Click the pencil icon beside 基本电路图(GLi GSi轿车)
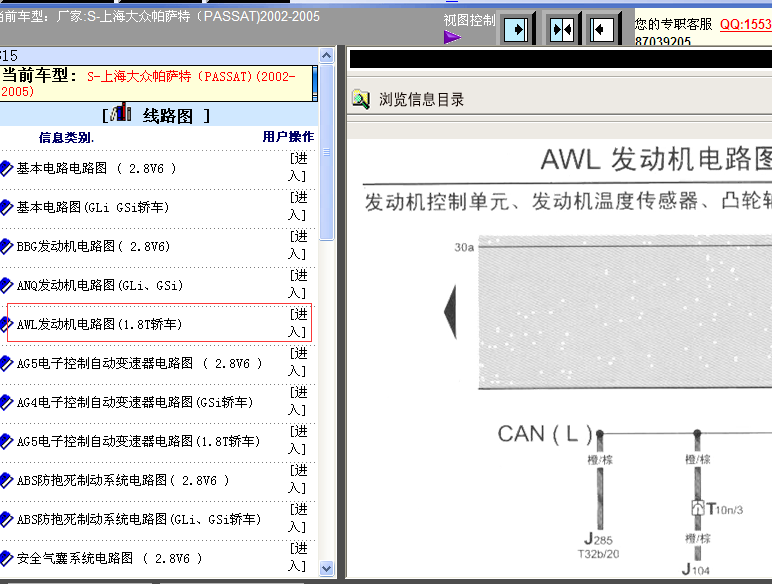 [6, 207]
